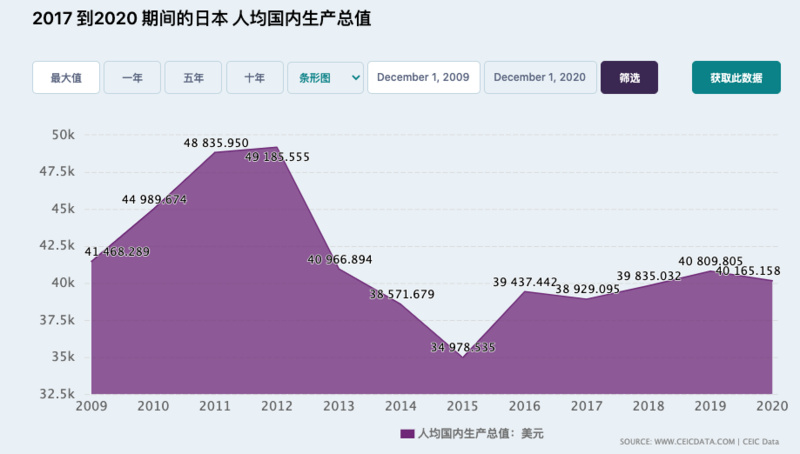Click the 34 978.535 data point for 2015
This screenshot has height=454, width=800.
463,355
